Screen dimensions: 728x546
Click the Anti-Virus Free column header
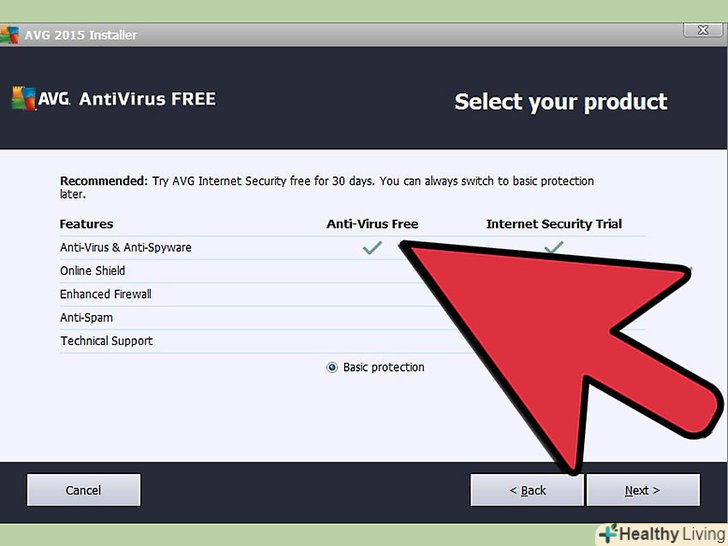click(x=372, y=224)
